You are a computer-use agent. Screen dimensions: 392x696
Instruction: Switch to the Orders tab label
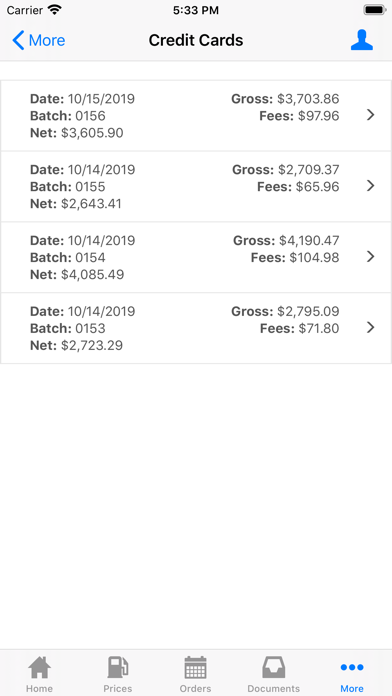click(195, 688)
